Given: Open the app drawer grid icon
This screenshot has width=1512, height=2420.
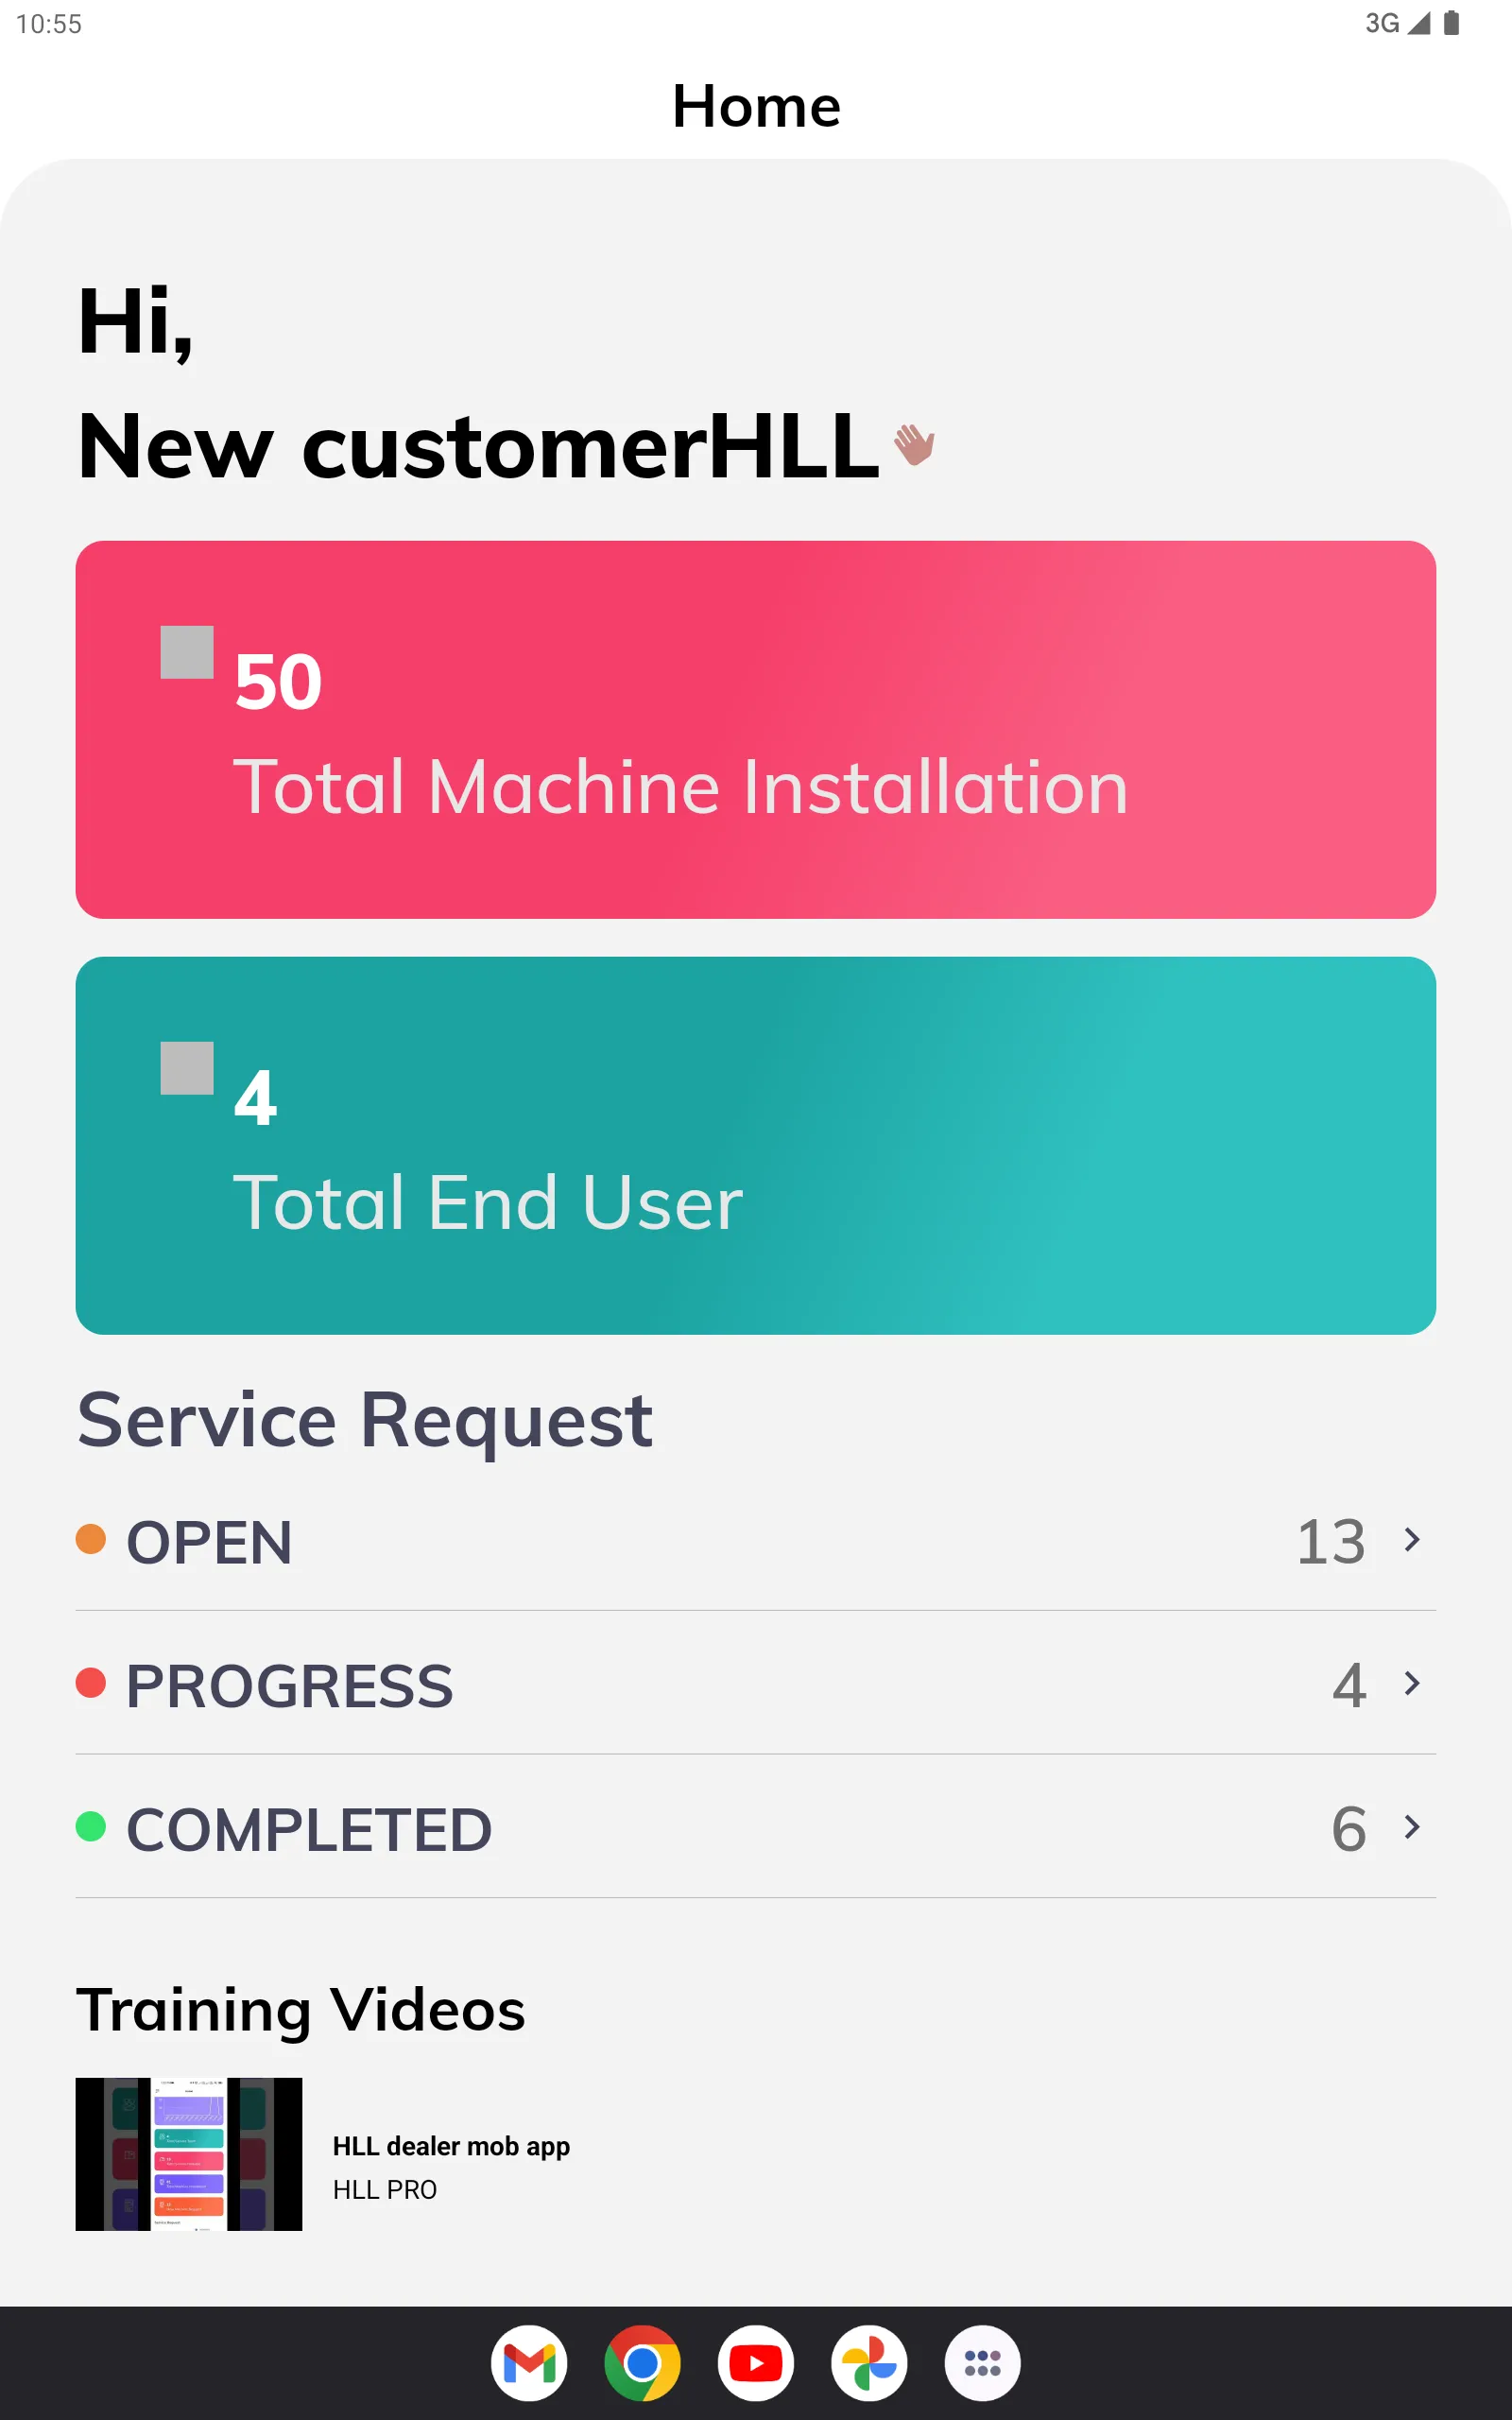Looking at the screenshot, I should coord(983,2363).
